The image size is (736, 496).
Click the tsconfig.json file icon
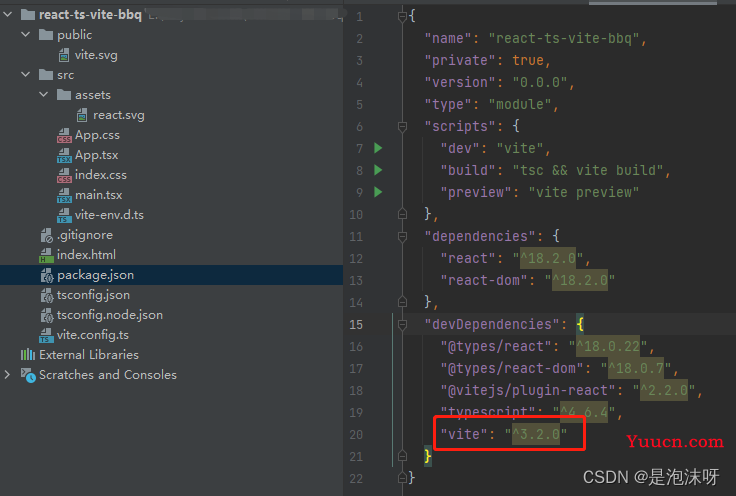coord(46,295)
